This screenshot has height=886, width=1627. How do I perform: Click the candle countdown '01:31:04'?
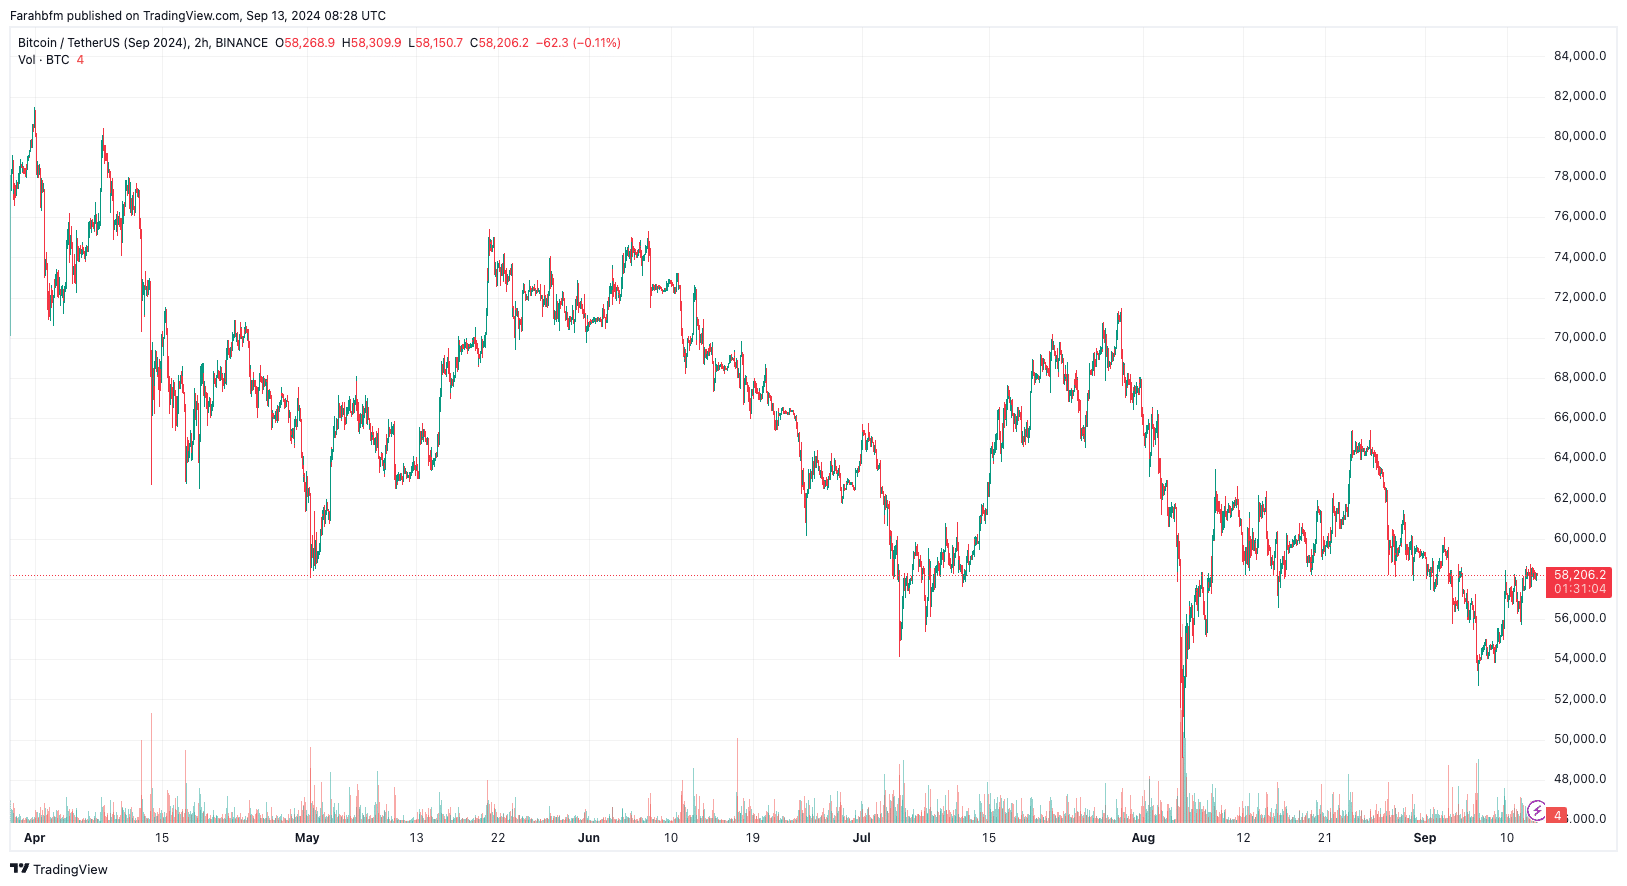tap(1580, 589)
